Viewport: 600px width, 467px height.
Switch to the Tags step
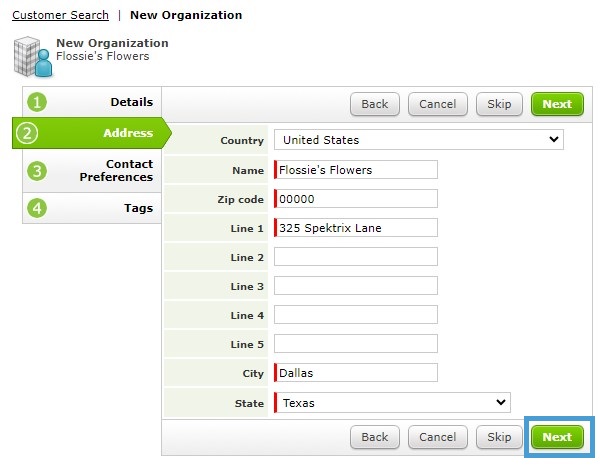(92, 208)
